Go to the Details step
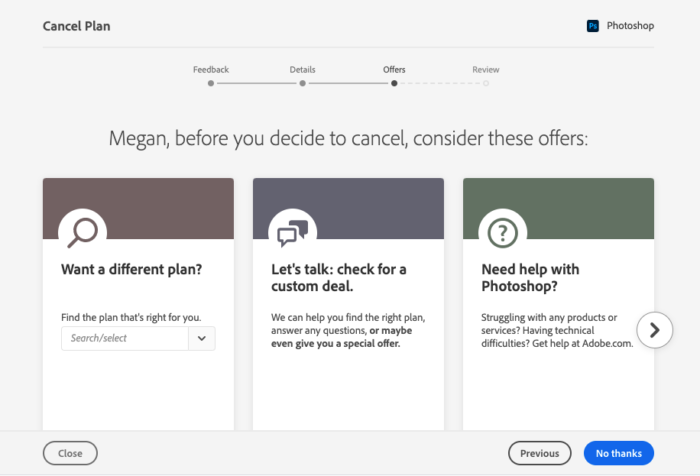700x476 pixels. click(x=302, y=70)
